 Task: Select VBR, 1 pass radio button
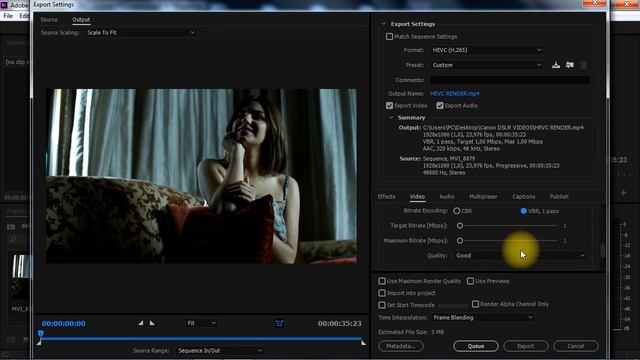coord(523,211)
